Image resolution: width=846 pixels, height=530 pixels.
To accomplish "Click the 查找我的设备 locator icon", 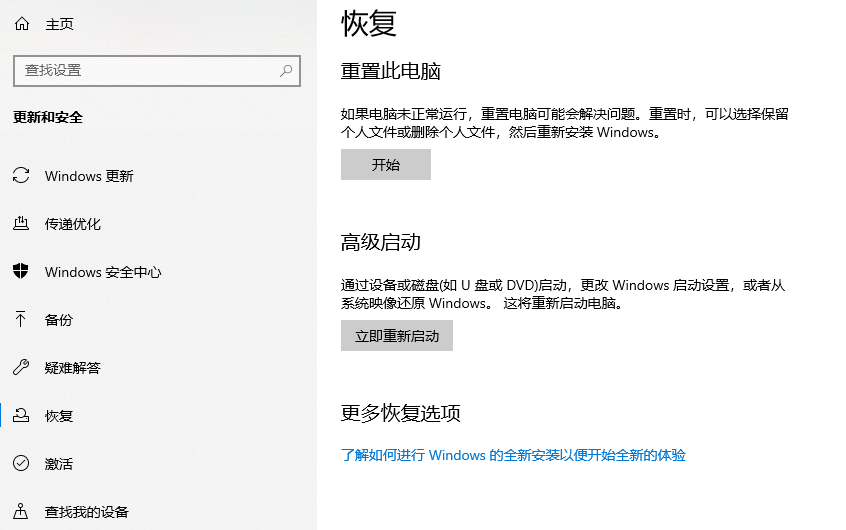I will 21,511.
